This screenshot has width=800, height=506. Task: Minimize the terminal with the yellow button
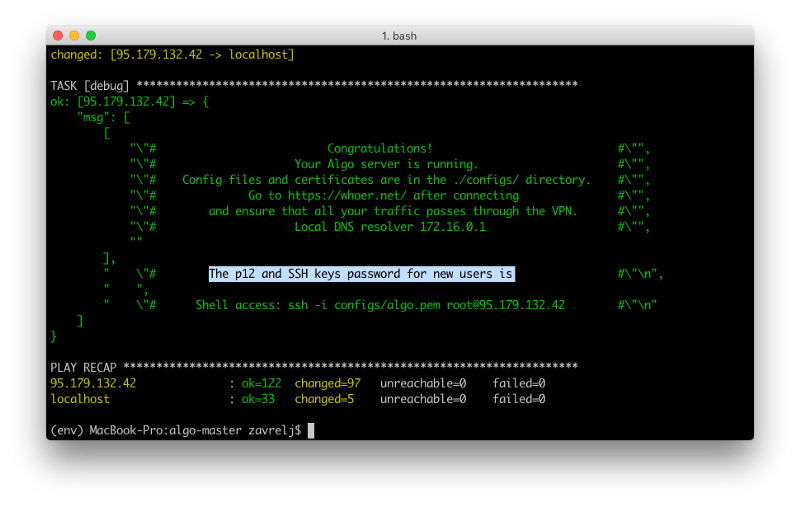pos(74,35)
